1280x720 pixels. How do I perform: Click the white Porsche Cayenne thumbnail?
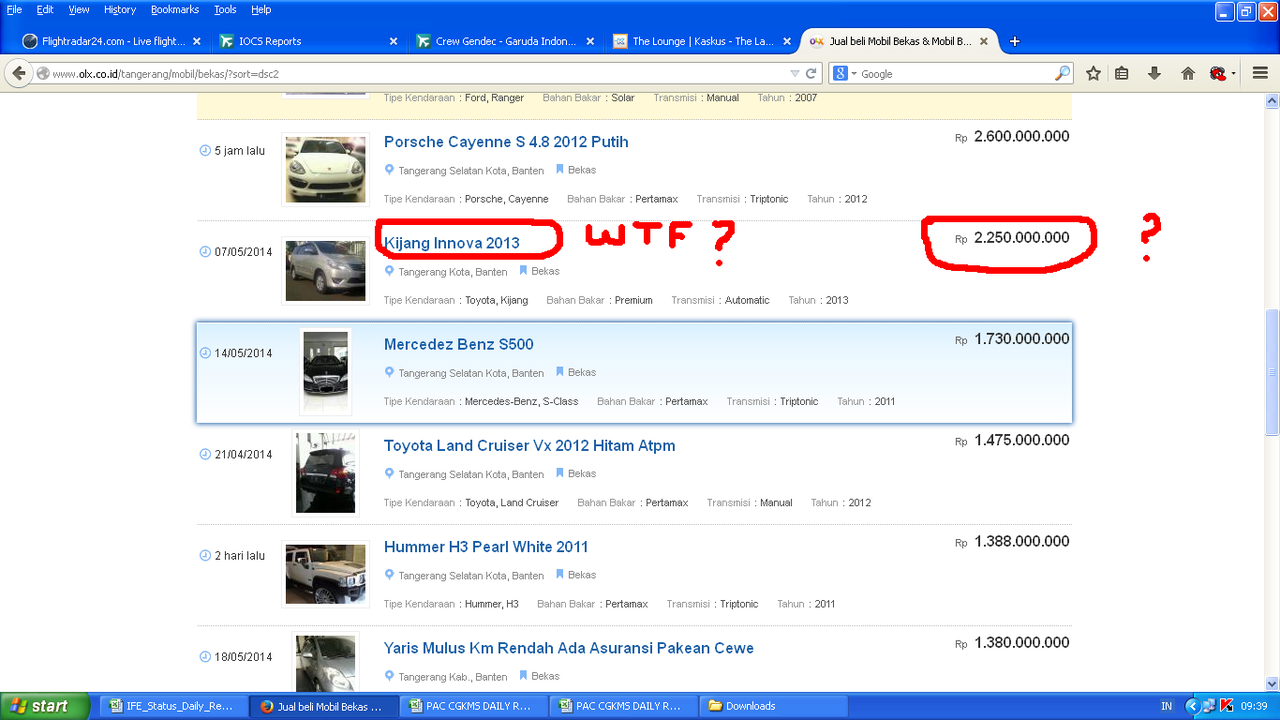pos(325,169)
